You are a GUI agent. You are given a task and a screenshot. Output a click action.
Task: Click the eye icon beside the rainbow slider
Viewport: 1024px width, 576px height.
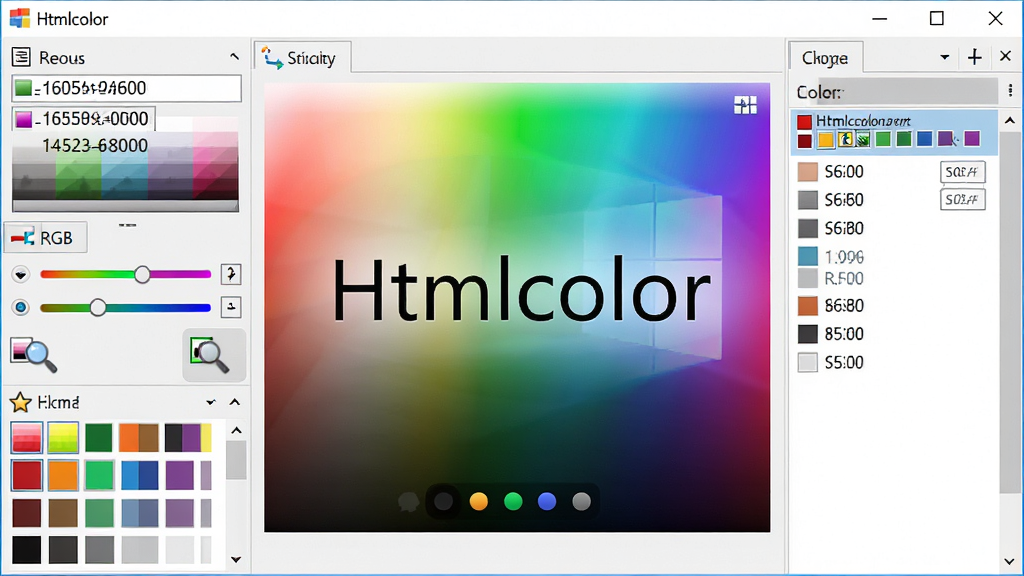pyautogui.click(x=20, y=274)
